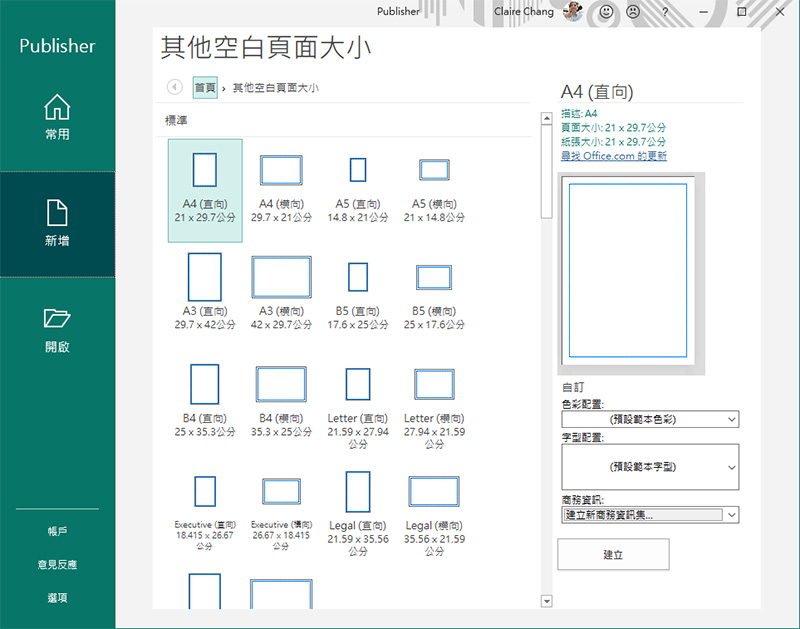Click the 其他空白頁面大小 breadcrumb text
The width and height of the screenshot is (800, 629).
coord(276,88)
